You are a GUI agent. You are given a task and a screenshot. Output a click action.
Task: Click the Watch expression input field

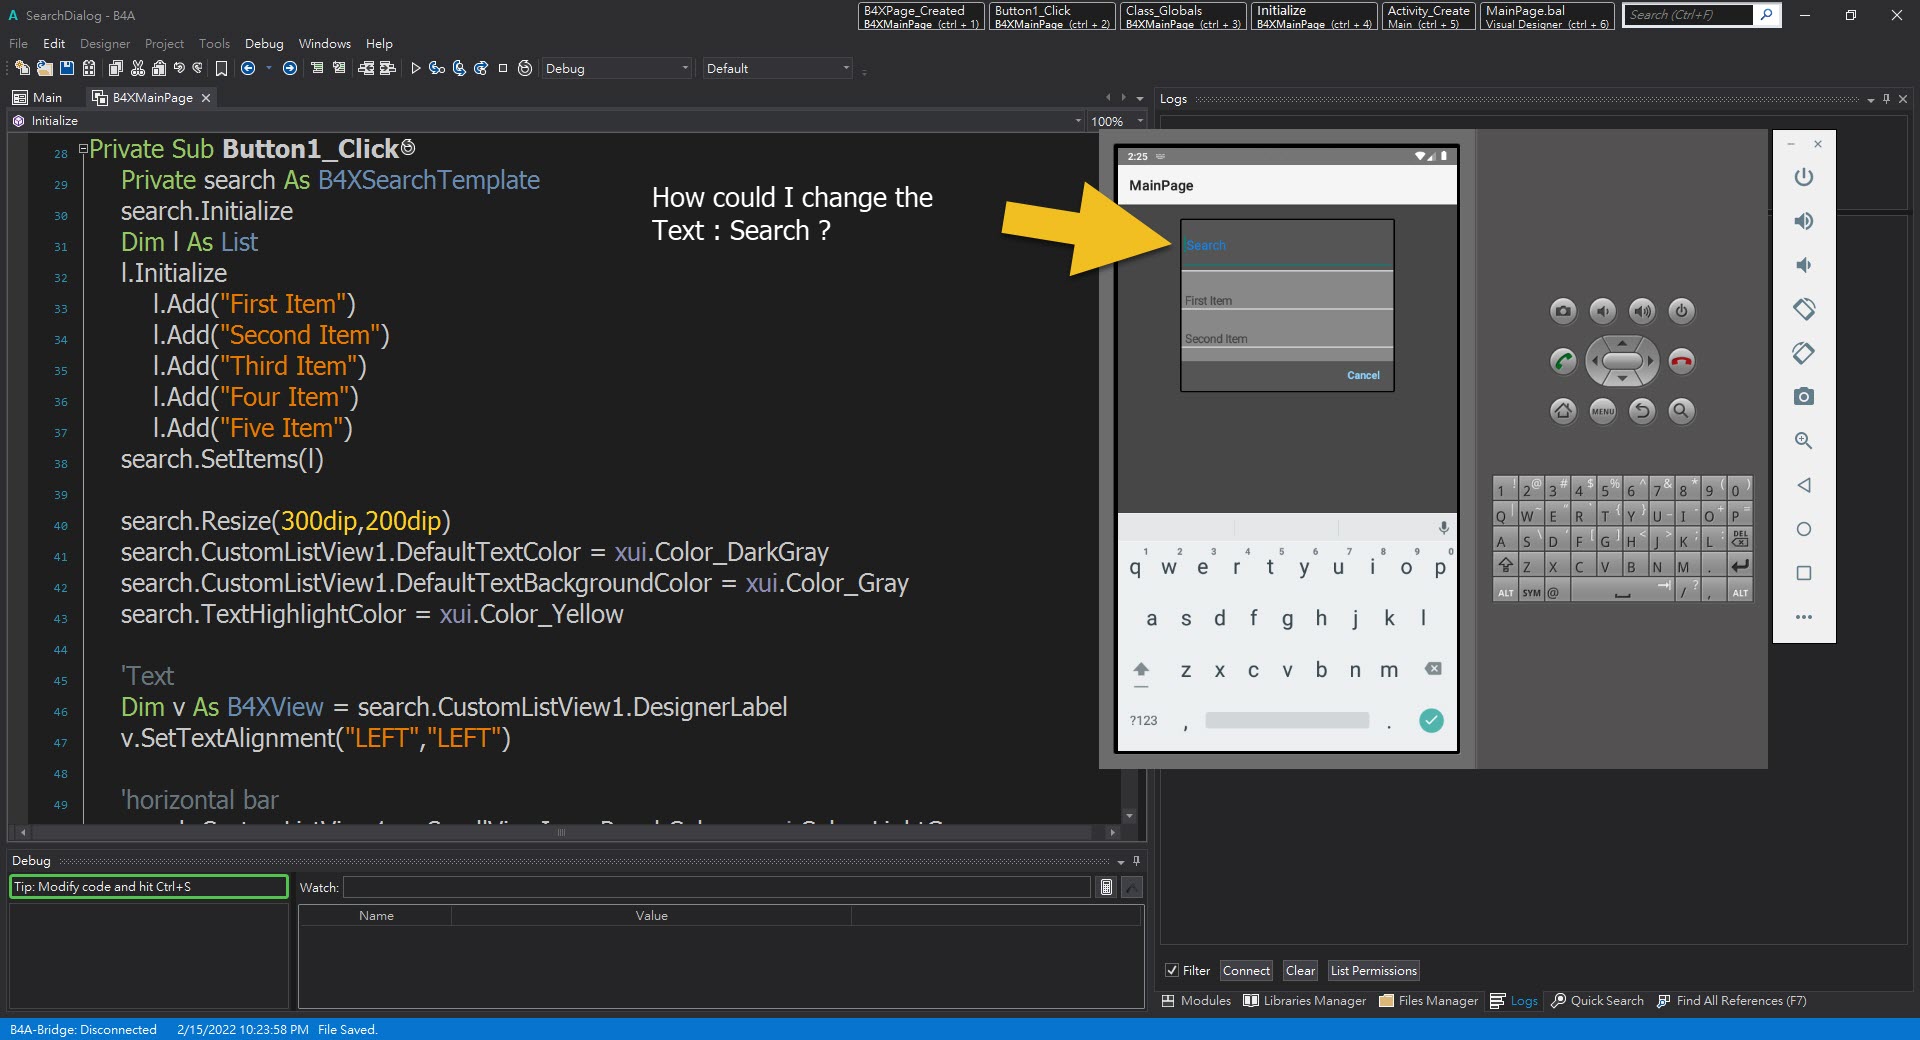pyautogui.click(x=716, y=887)
